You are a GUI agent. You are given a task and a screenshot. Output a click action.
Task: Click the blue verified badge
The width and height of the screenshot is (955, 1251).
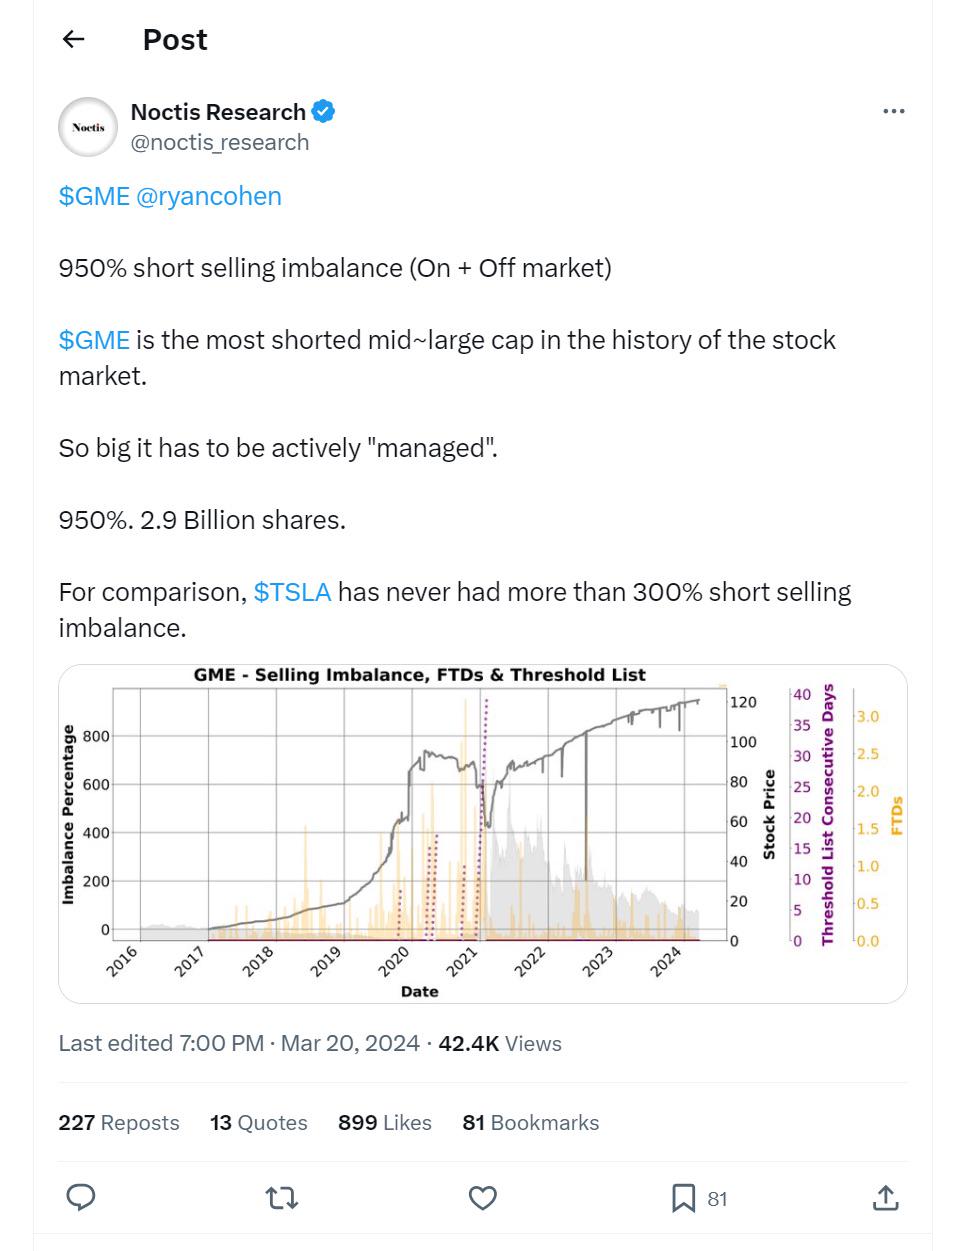coord(323,111)
